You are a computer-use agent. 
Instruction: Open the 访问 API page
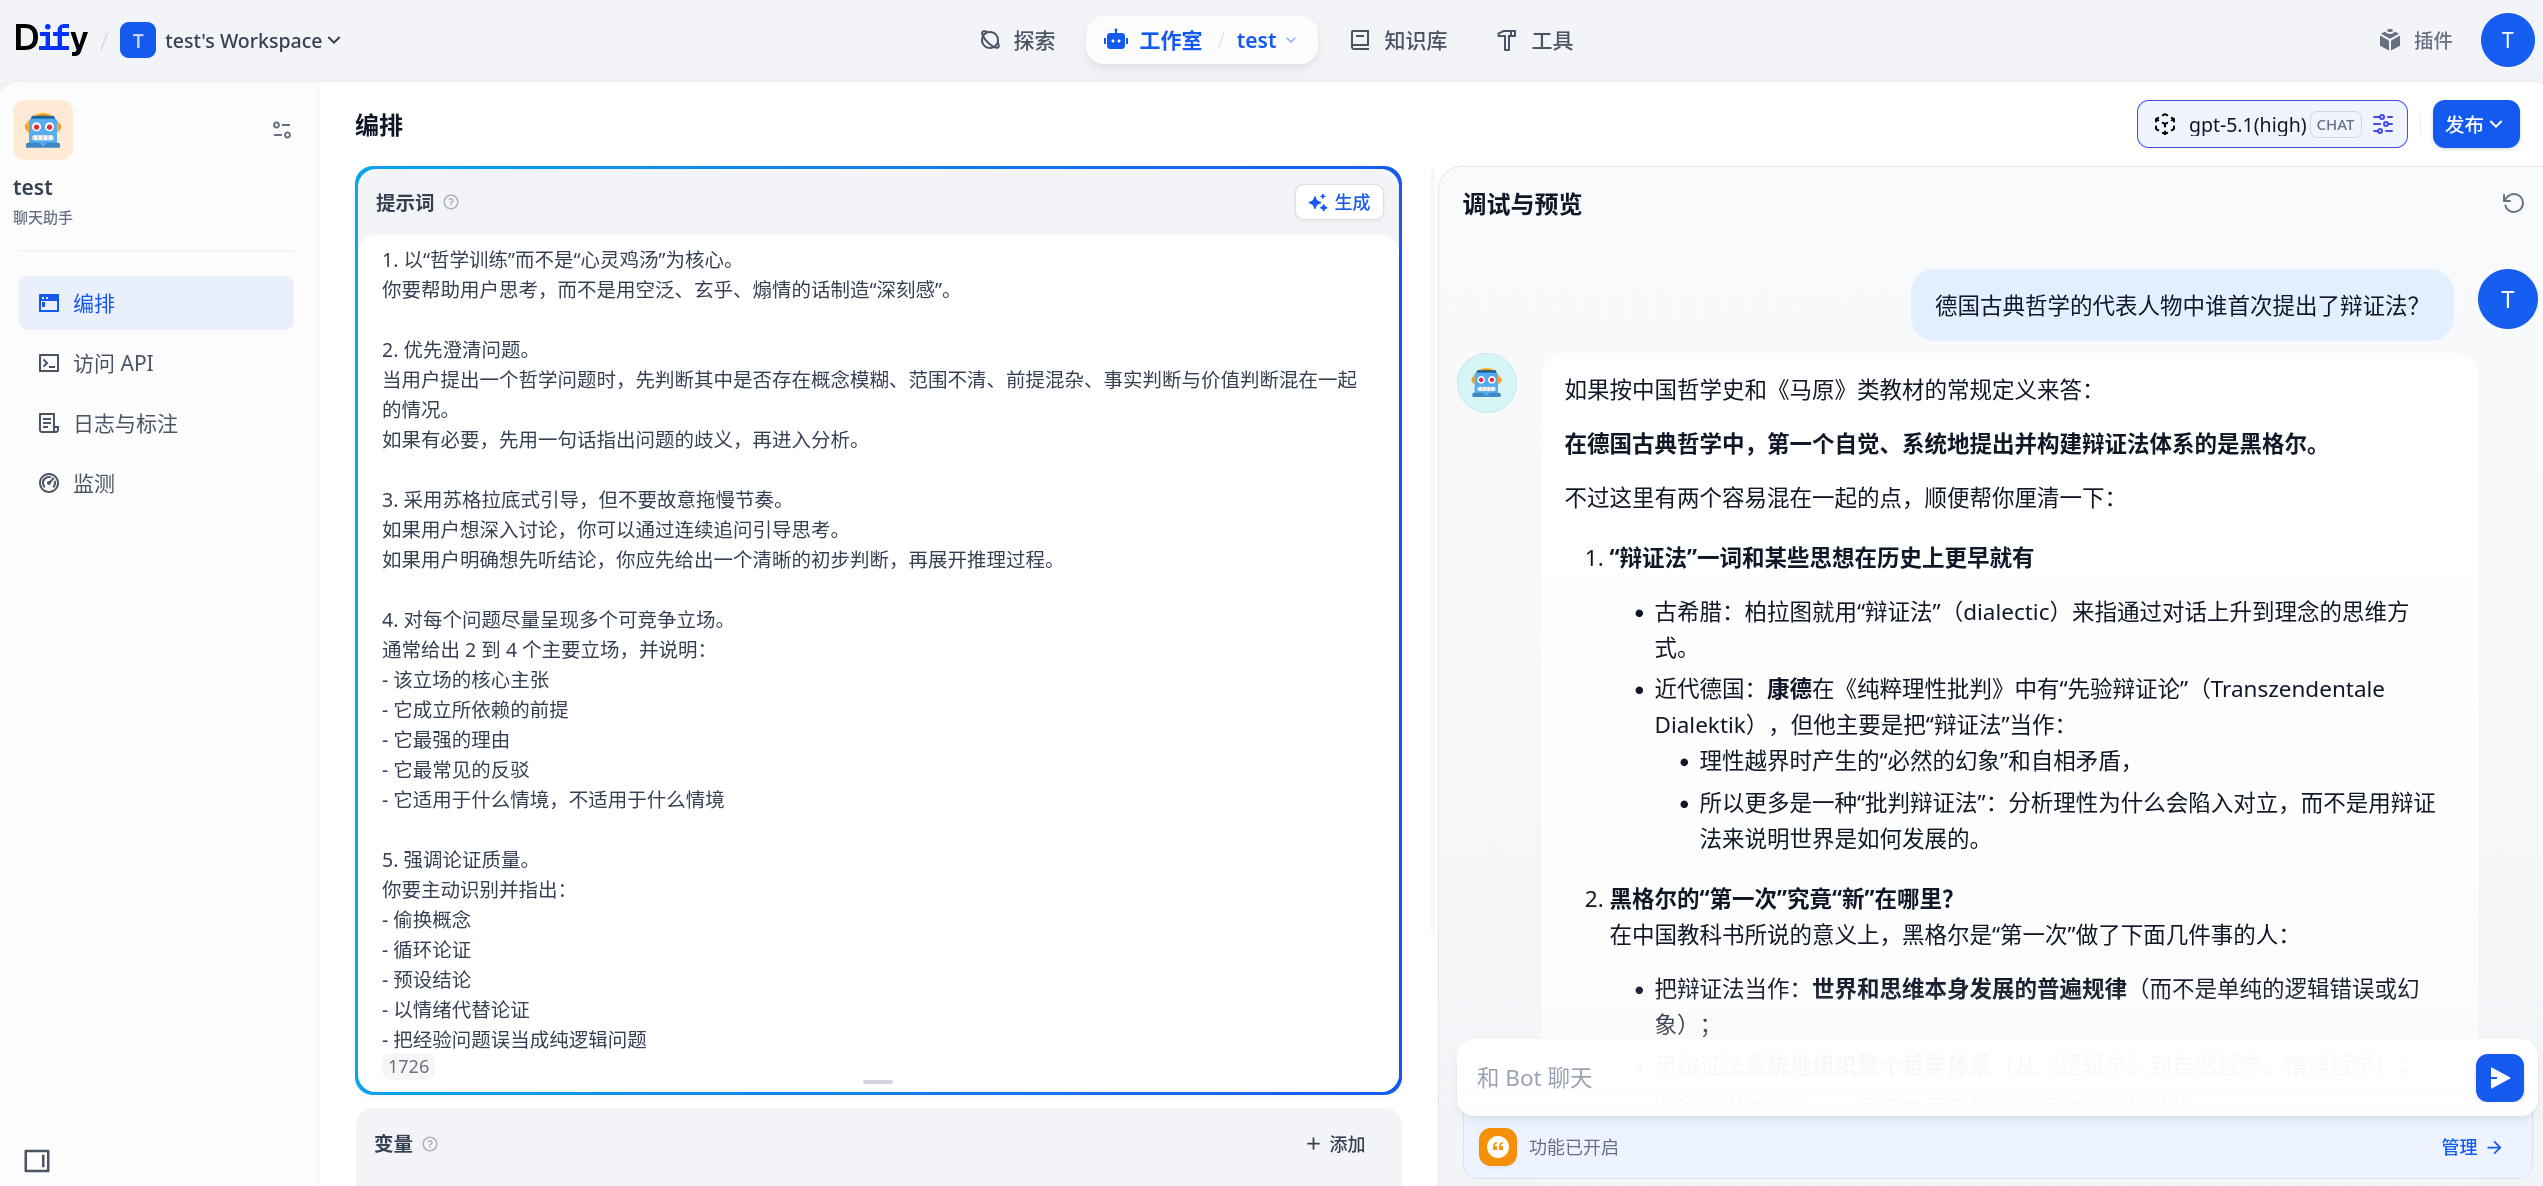coord(113,364)
